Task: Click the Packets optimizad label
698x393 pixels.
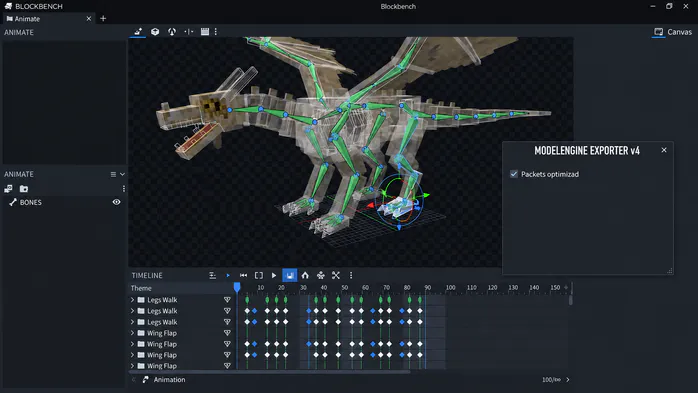Action: click(550, 174)
